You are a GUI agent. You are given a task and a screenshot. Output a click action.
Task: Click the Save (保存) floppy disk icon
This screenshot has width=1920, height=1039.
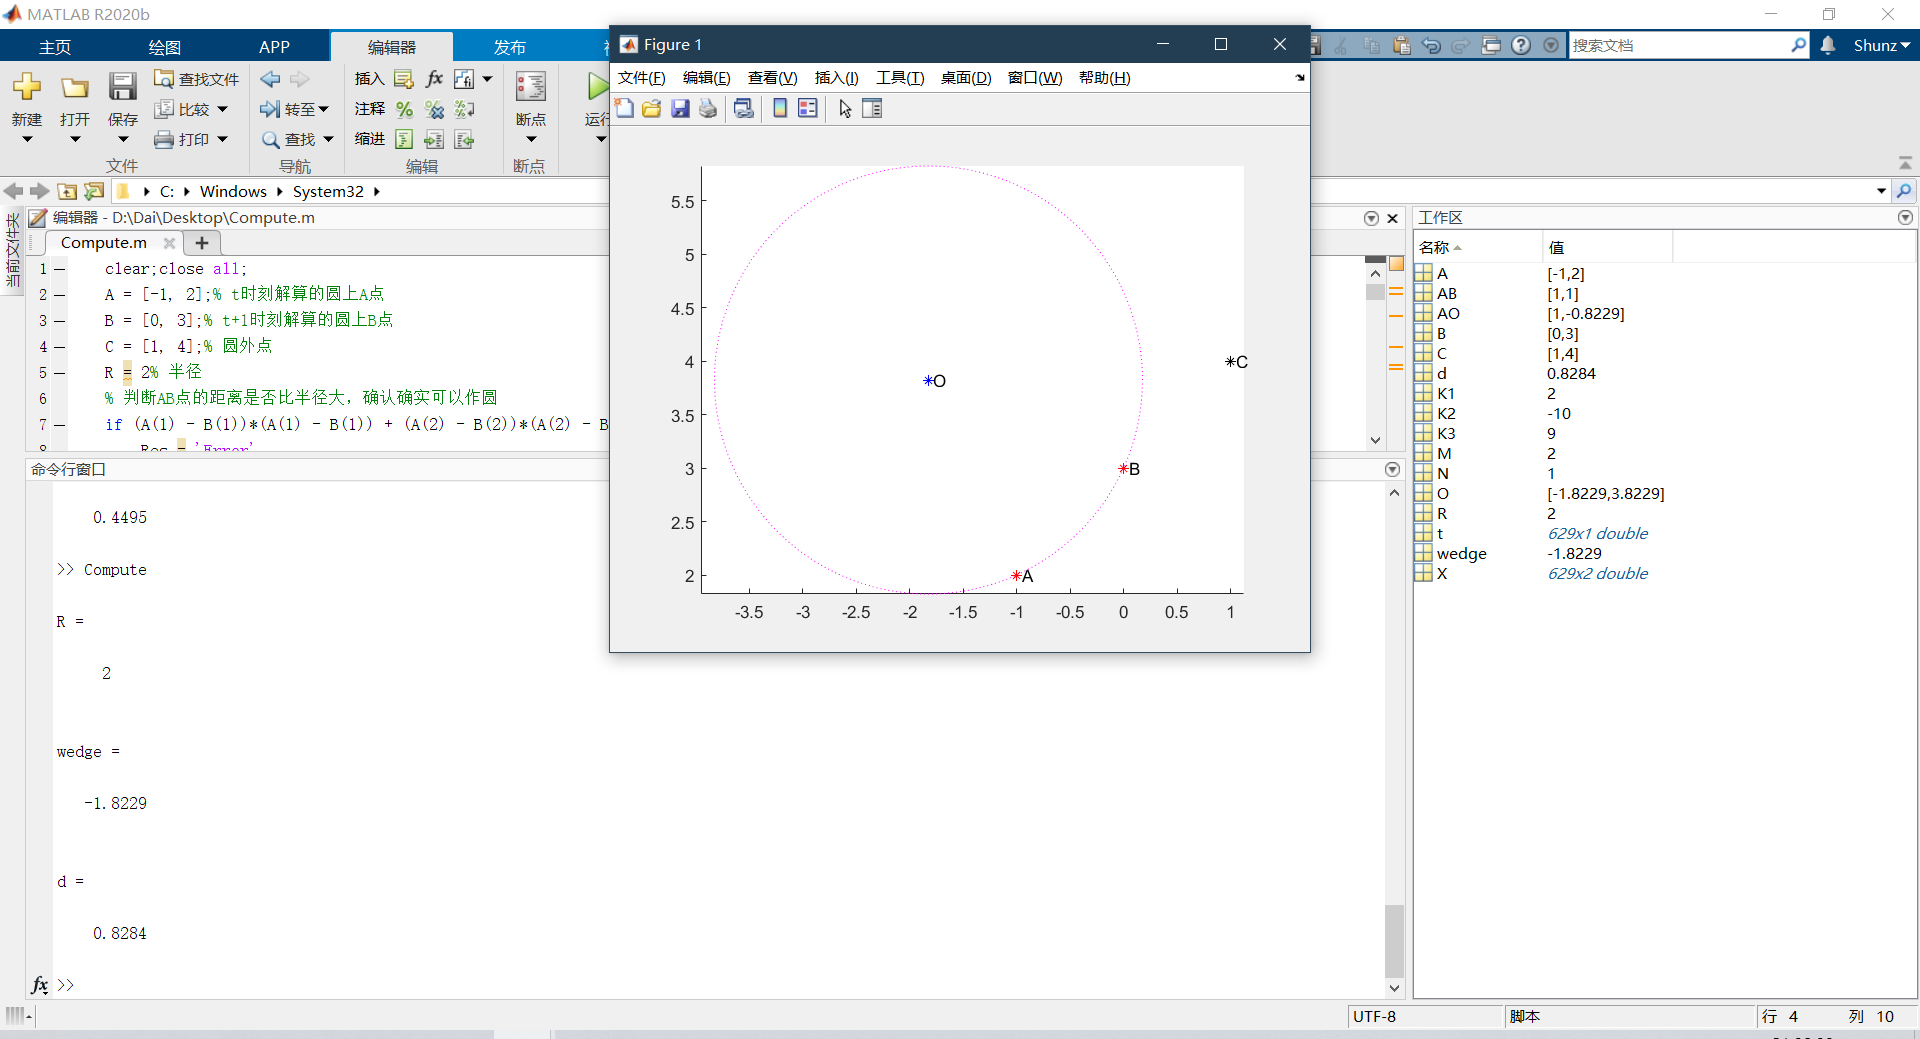122,87
